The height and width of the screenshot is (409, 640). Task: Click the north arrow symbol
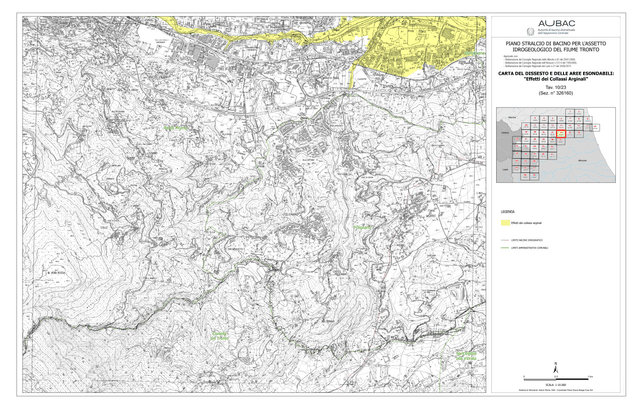pos(555,368)
